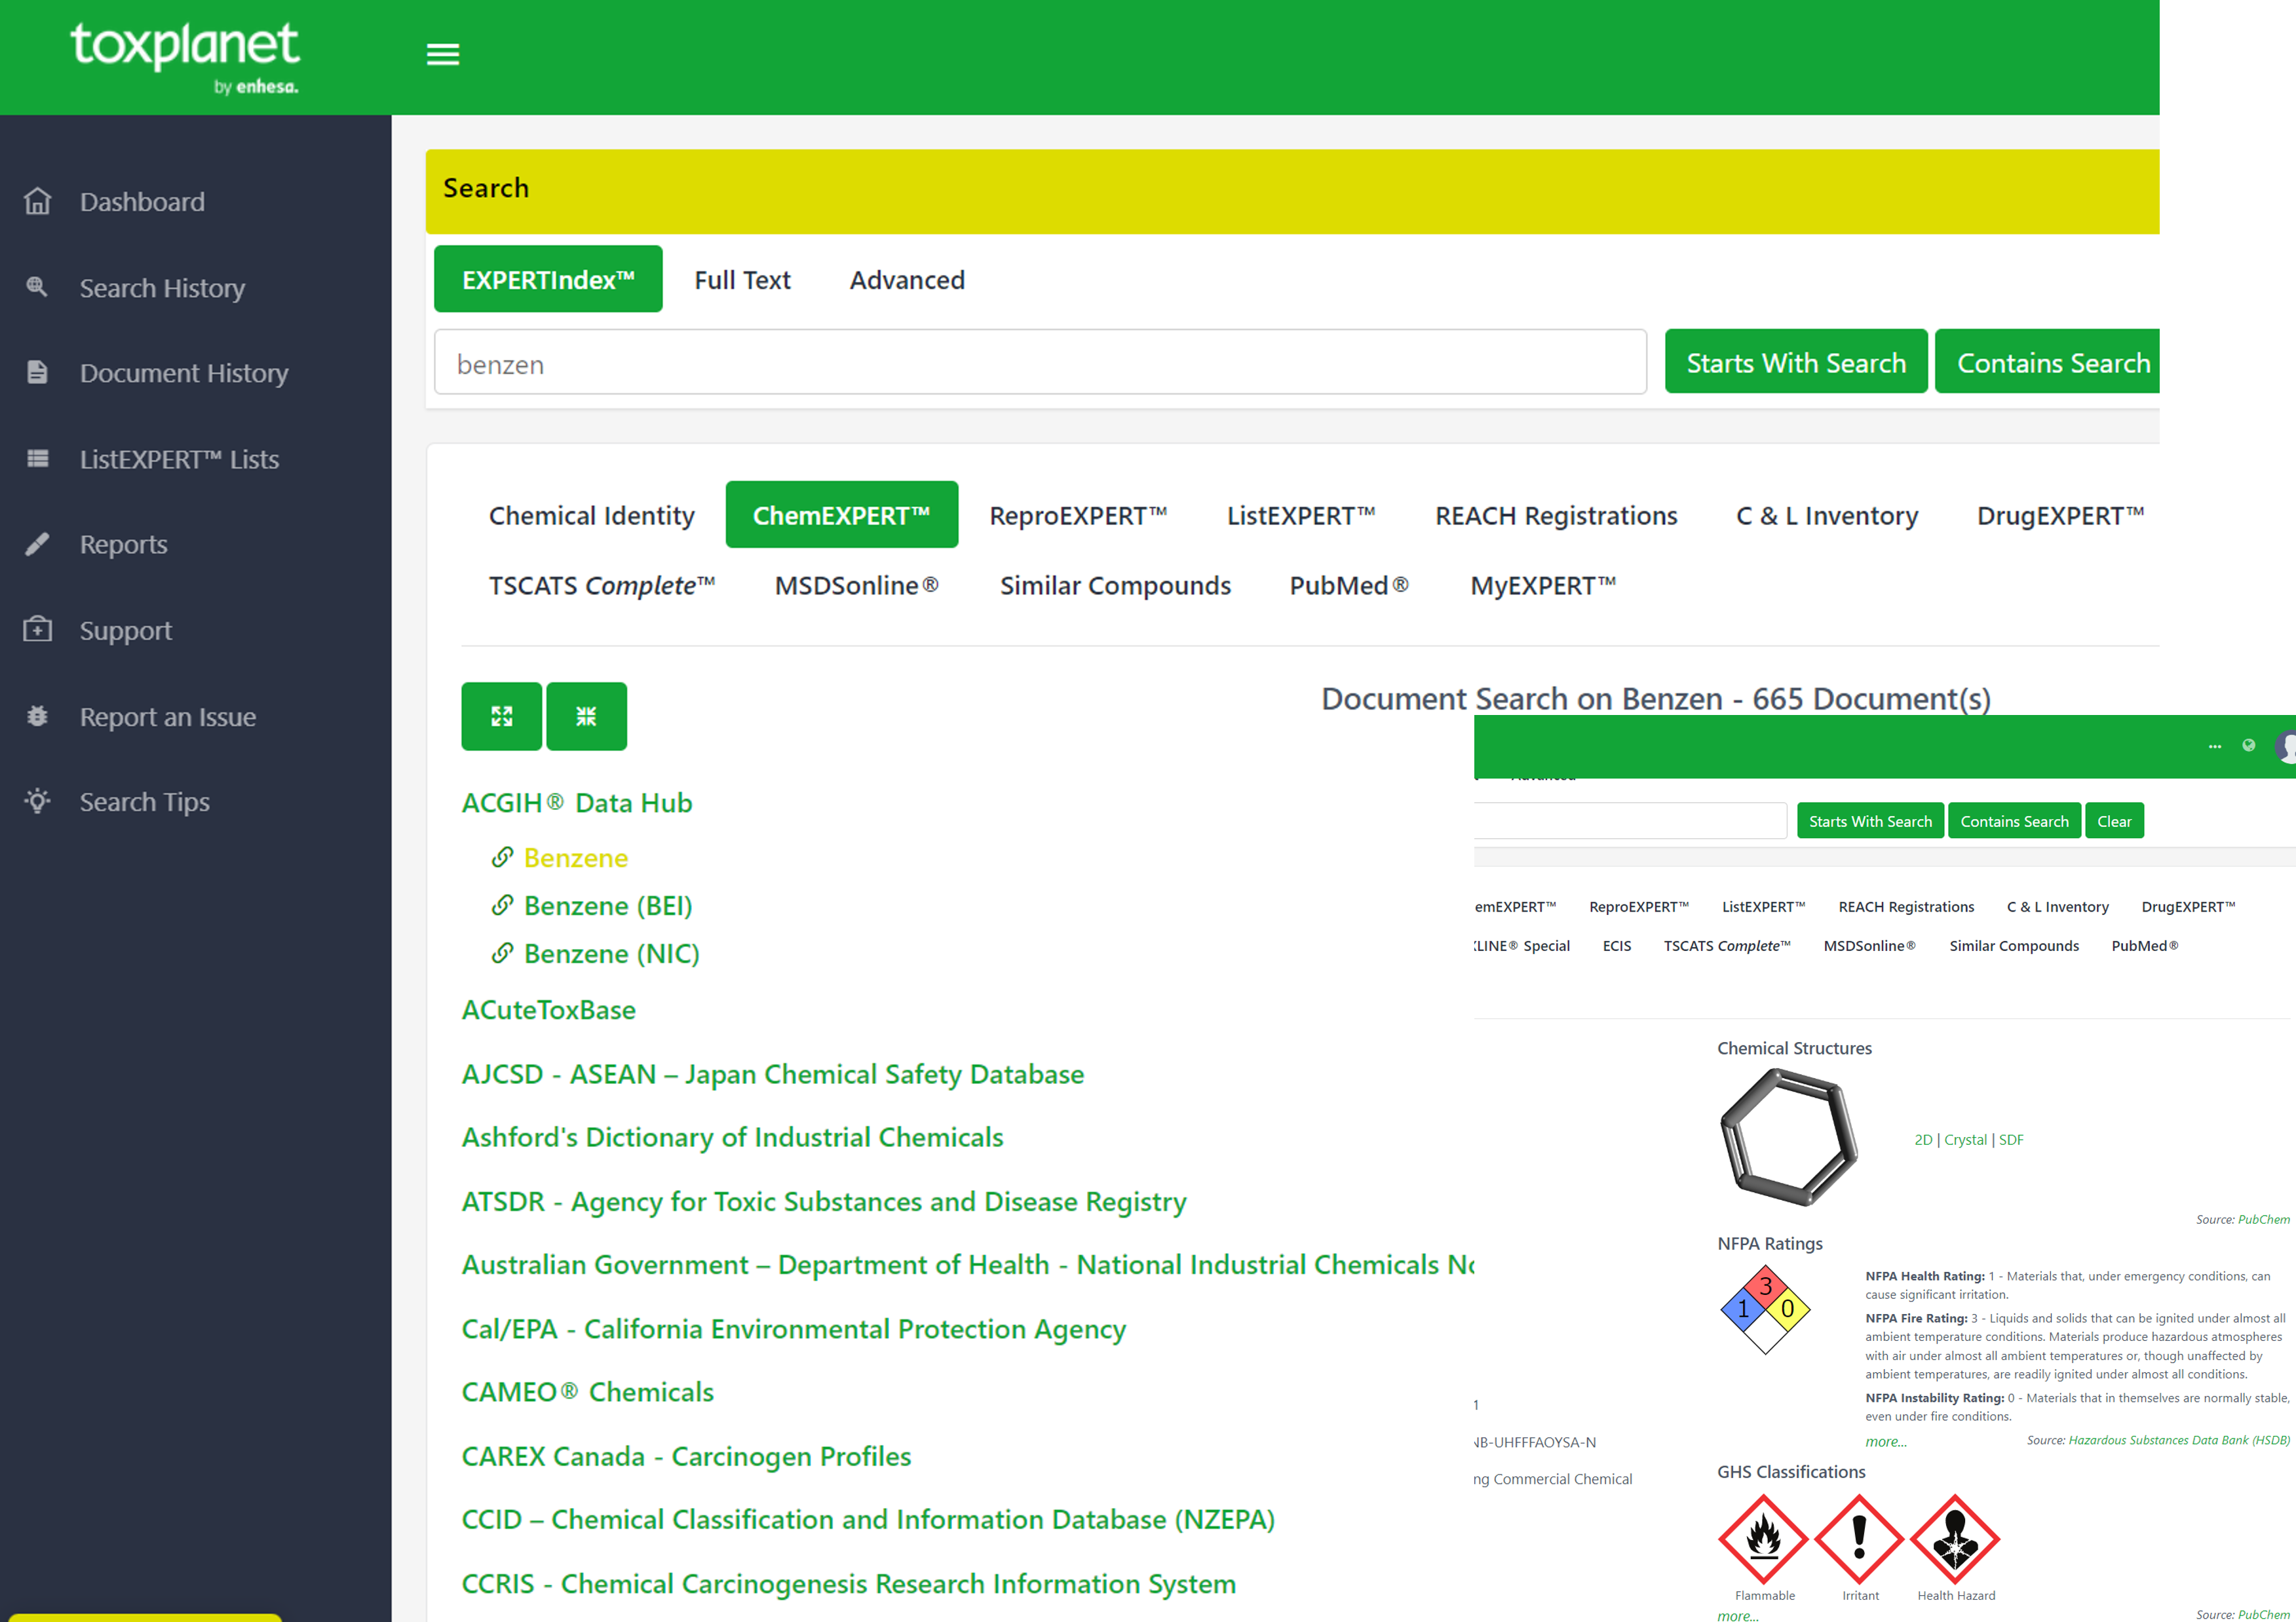Click the Flammable GHS pictogram

coord(1763,1540)
